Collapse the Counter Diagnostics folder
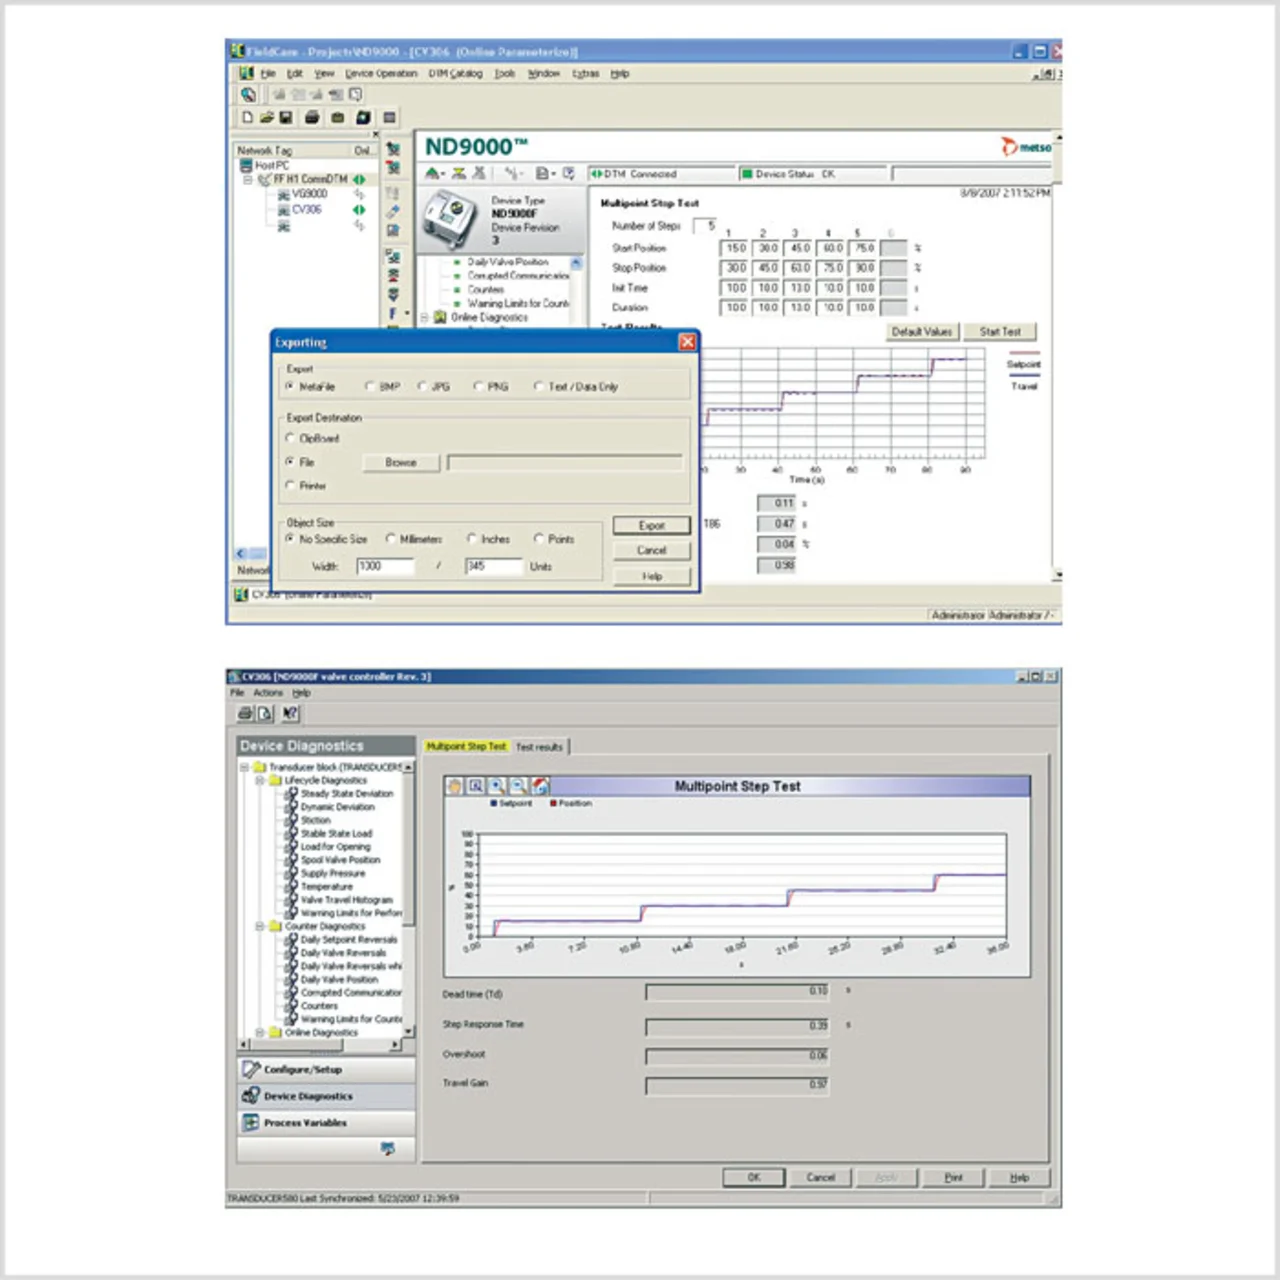This screenshot has width=1280, height=1280. (259, 926)
